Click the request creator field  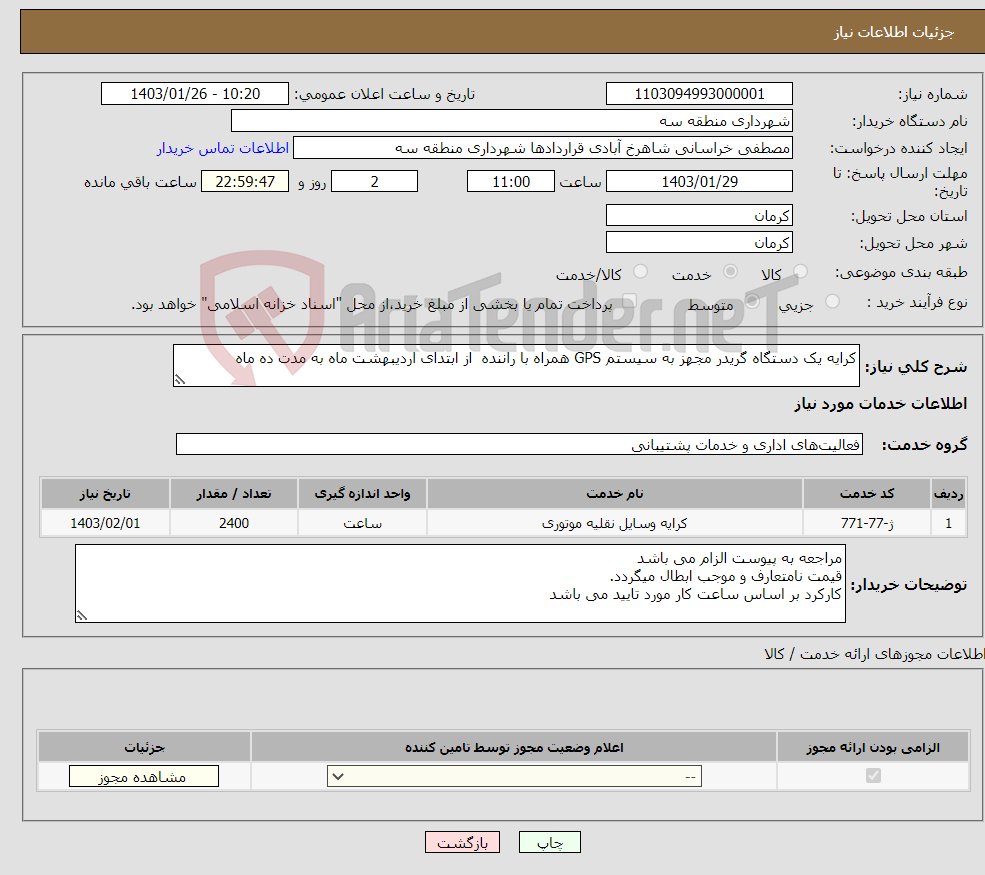coord(543,148)
